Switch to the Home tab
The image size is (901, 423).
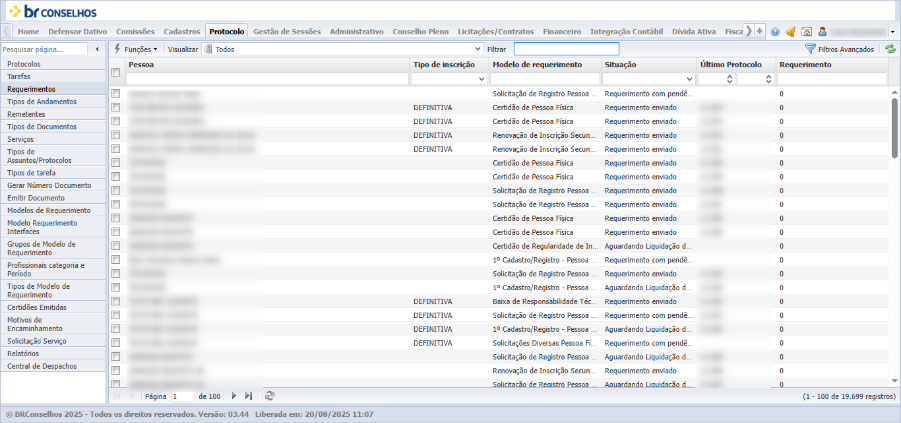coord(29,32)
